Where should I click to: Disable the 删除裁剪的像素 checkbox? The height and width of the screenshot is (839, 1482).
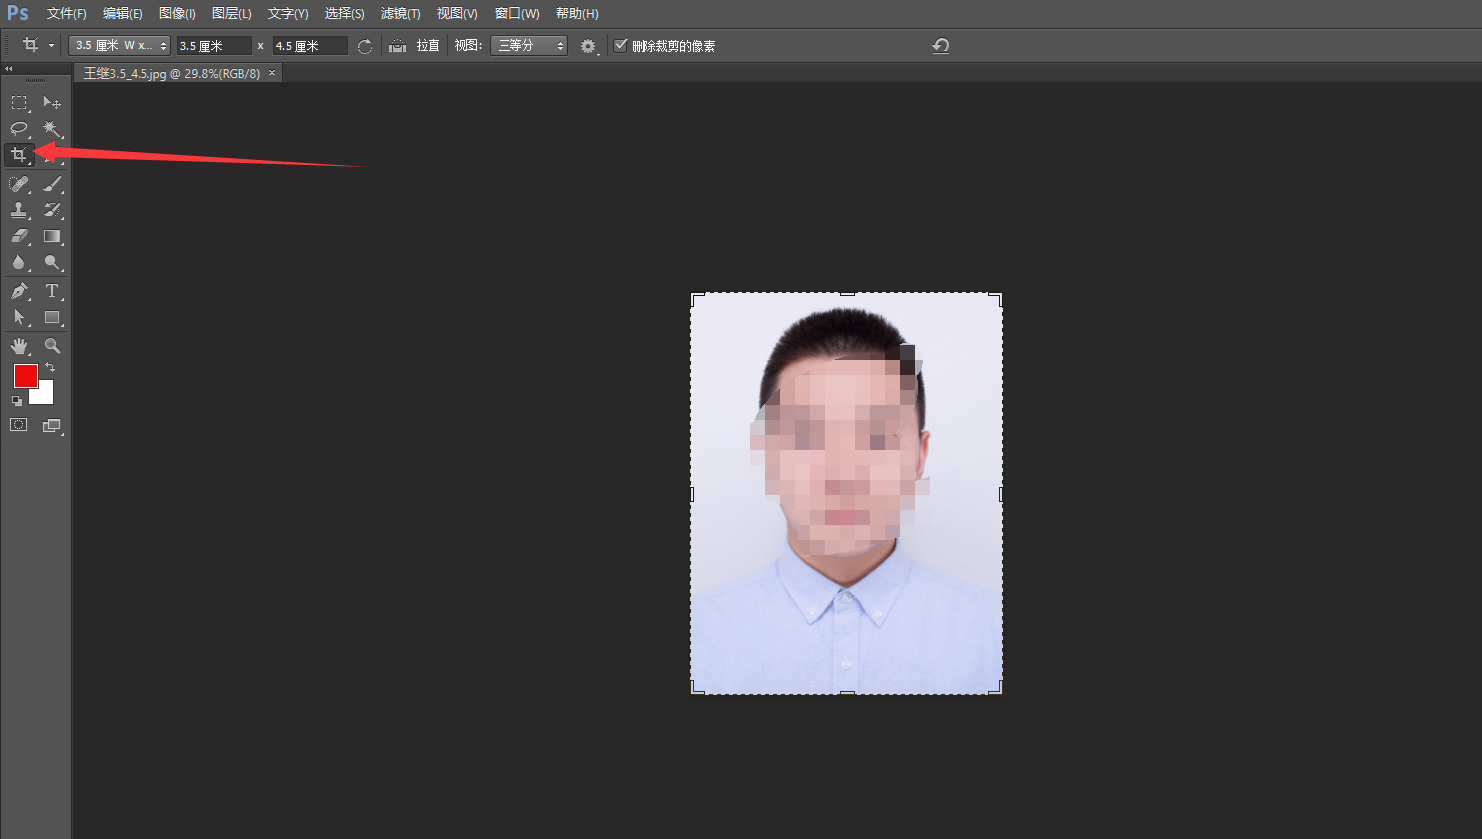coord(621,45)
